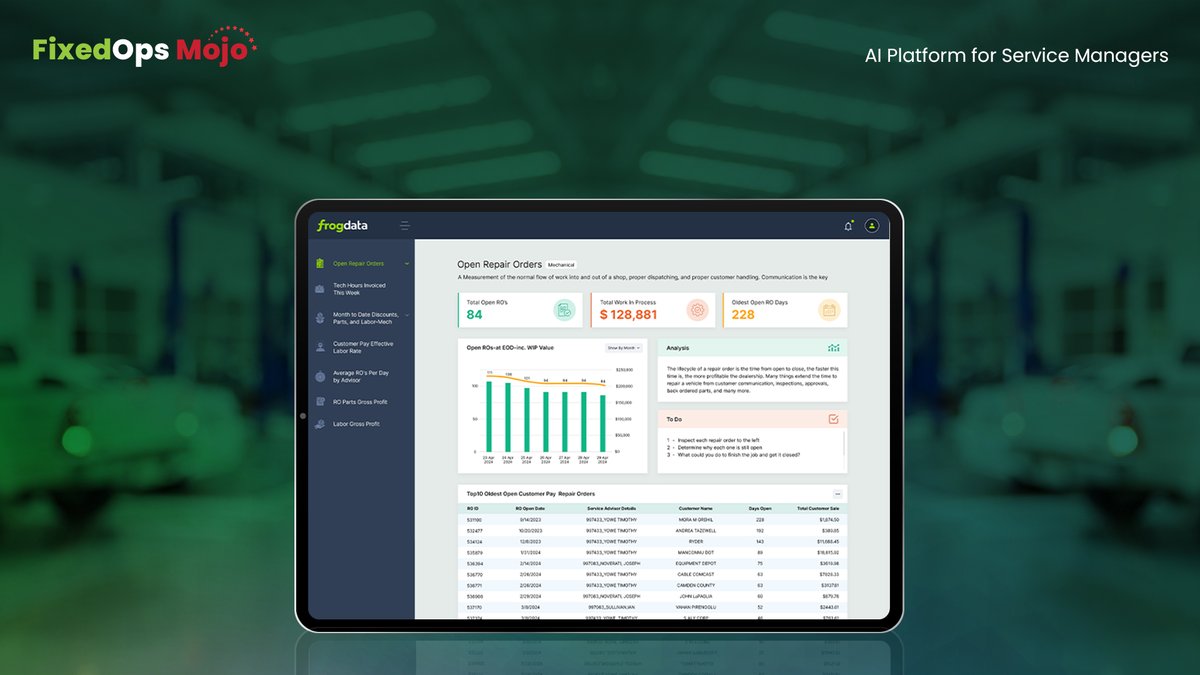Image resolution: width=1200 pixels, height=675 pixels.
Task: Select customer ANDREA TAZEWELL in table
Action: [696, 530]
